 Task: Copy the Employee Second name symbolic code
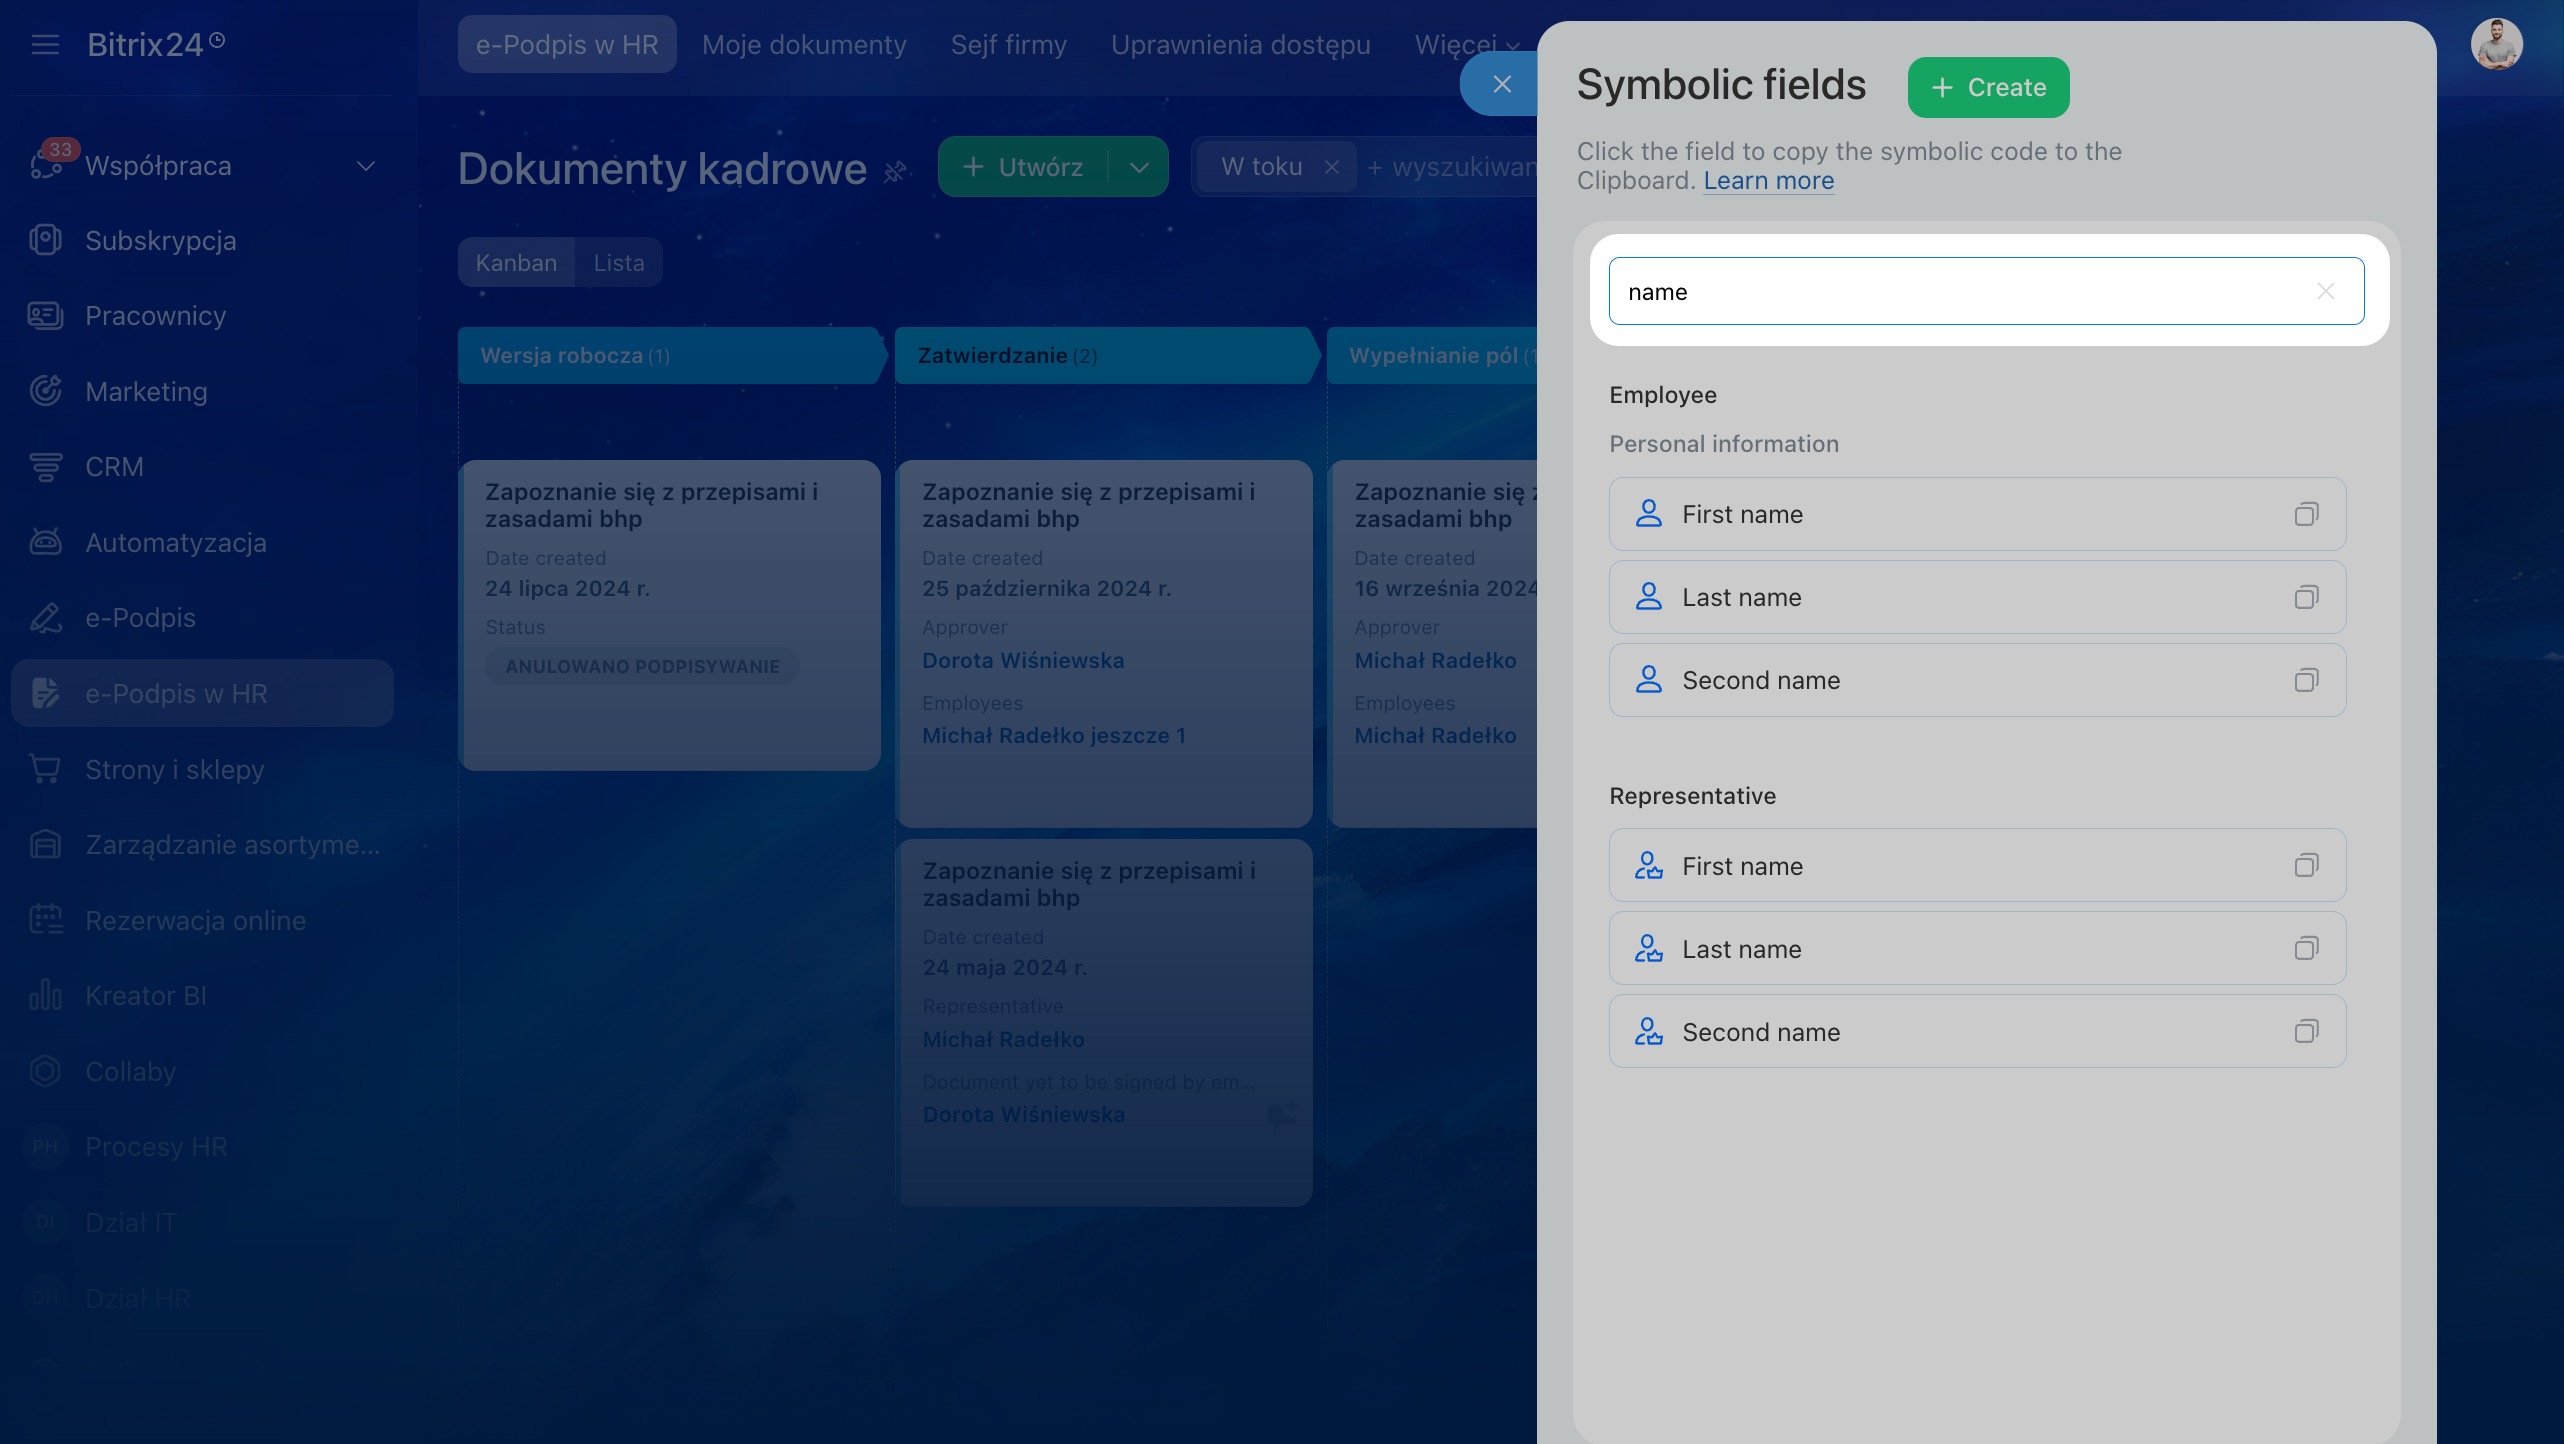[x=2306, y=680]
